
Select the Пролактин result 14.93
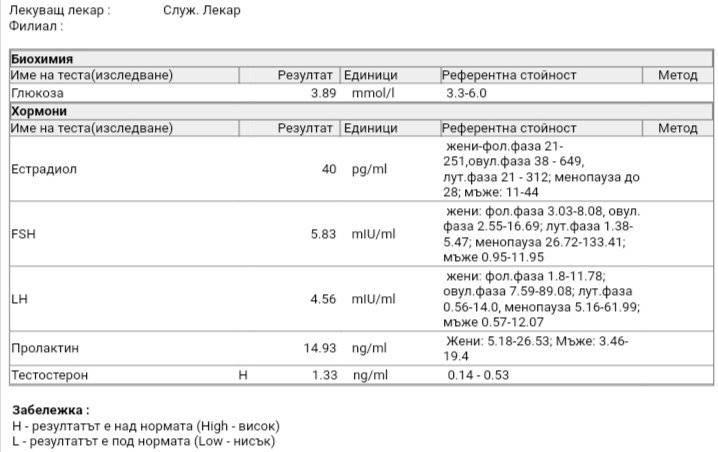point(318,348)
